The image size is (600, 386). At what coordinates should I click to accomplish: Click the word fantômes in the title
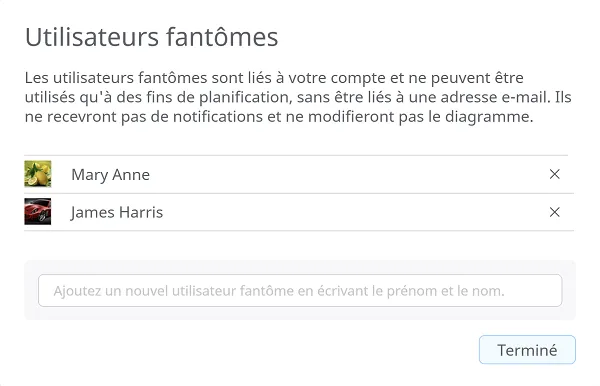222,37
